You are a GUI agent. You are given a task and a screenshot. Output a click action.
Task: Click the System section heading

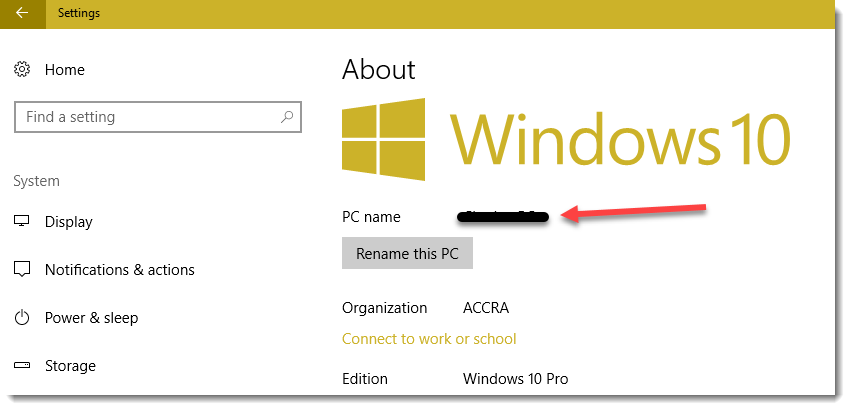pos(36,181)
